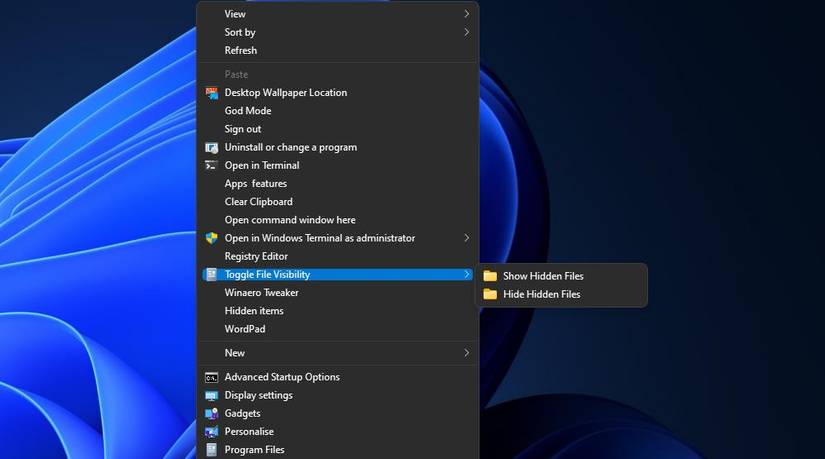
Task: Click the Uninstall or change a program icon
Action: coord(212,148)
